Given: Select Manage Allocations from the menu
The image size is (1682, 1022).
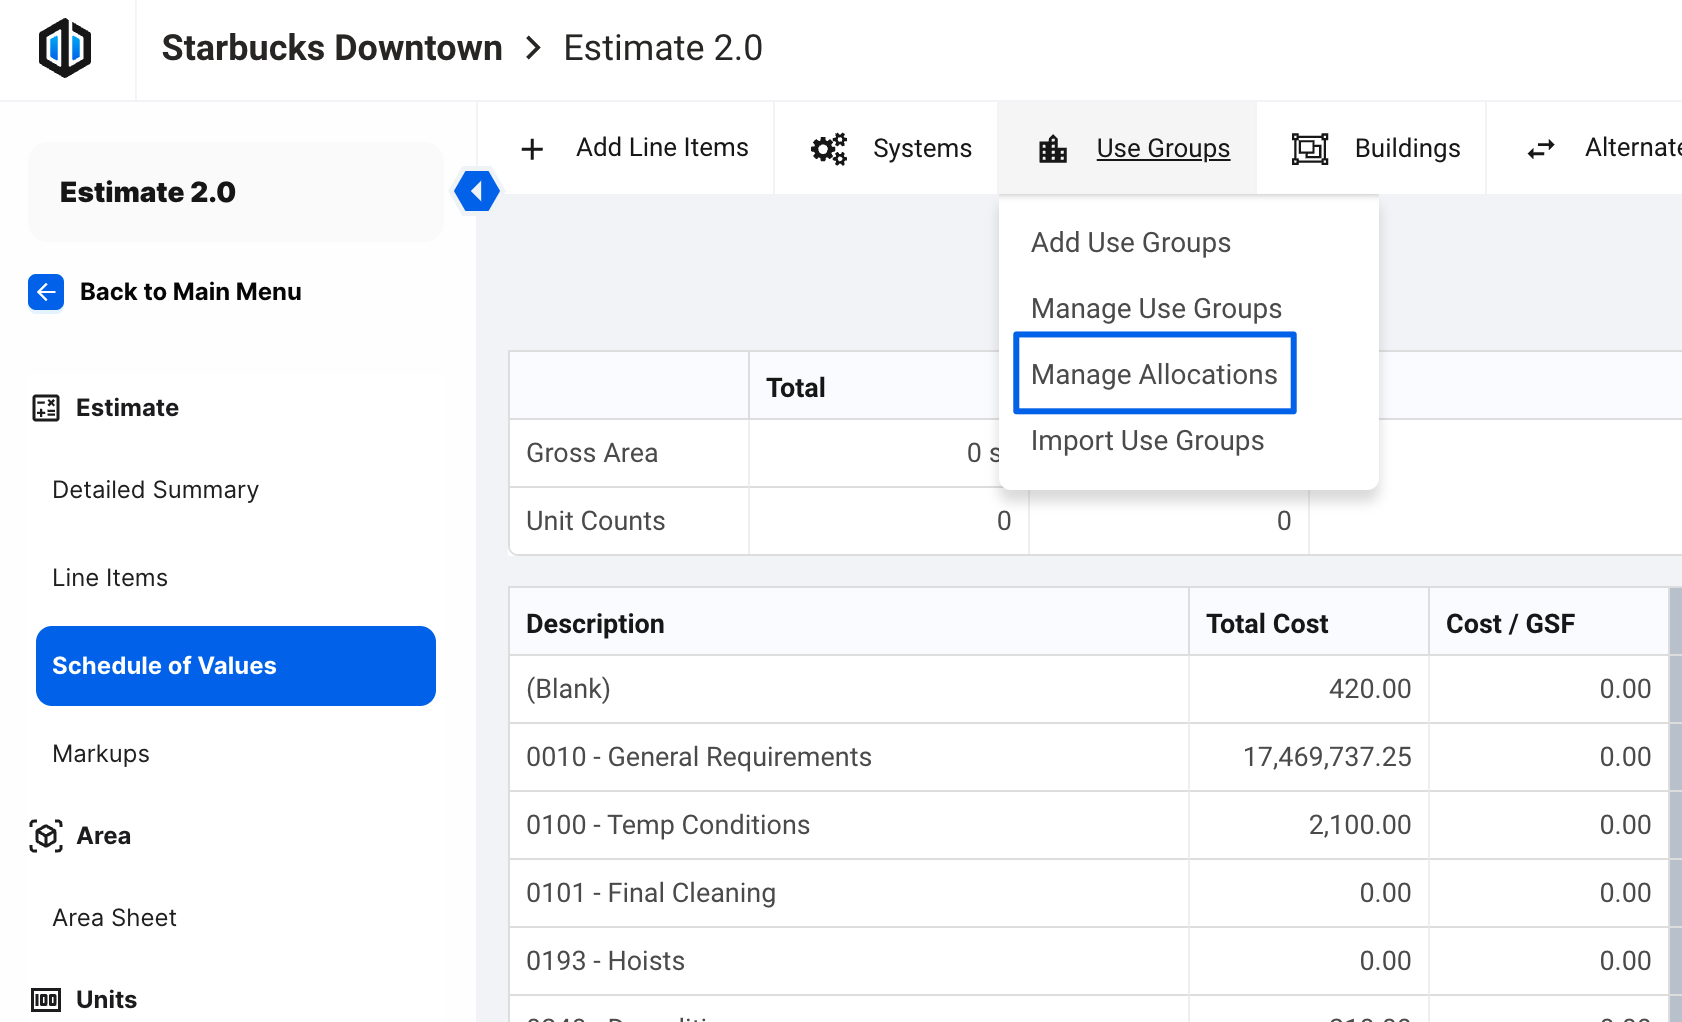Looking at the screenshot, I should [1154, 373].
